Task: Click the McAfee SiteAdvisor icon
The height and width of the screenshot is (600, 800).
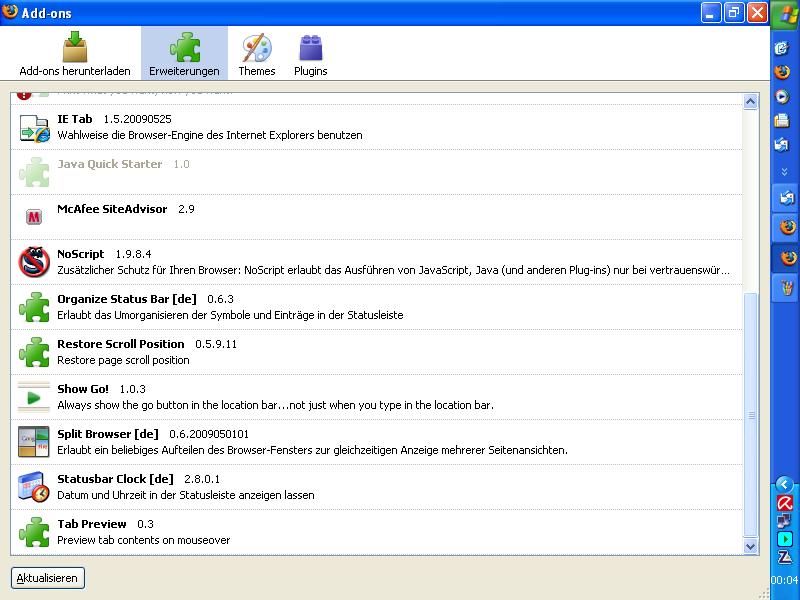Action: click(35, 217)
